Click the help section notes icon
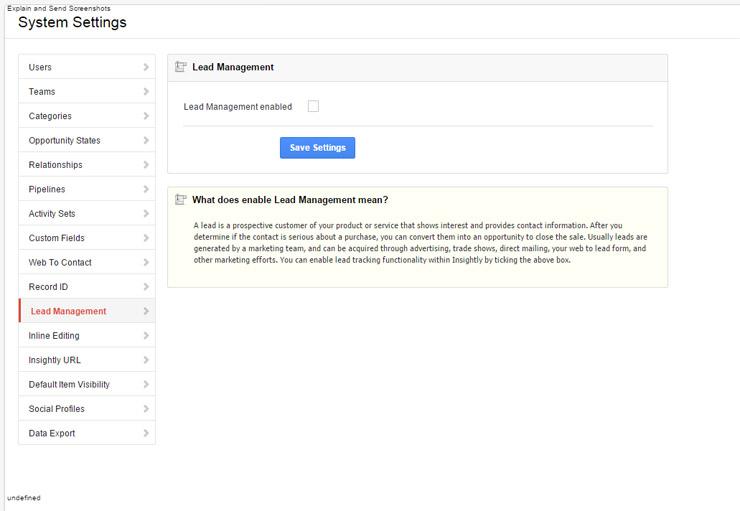 coord(181,200)
